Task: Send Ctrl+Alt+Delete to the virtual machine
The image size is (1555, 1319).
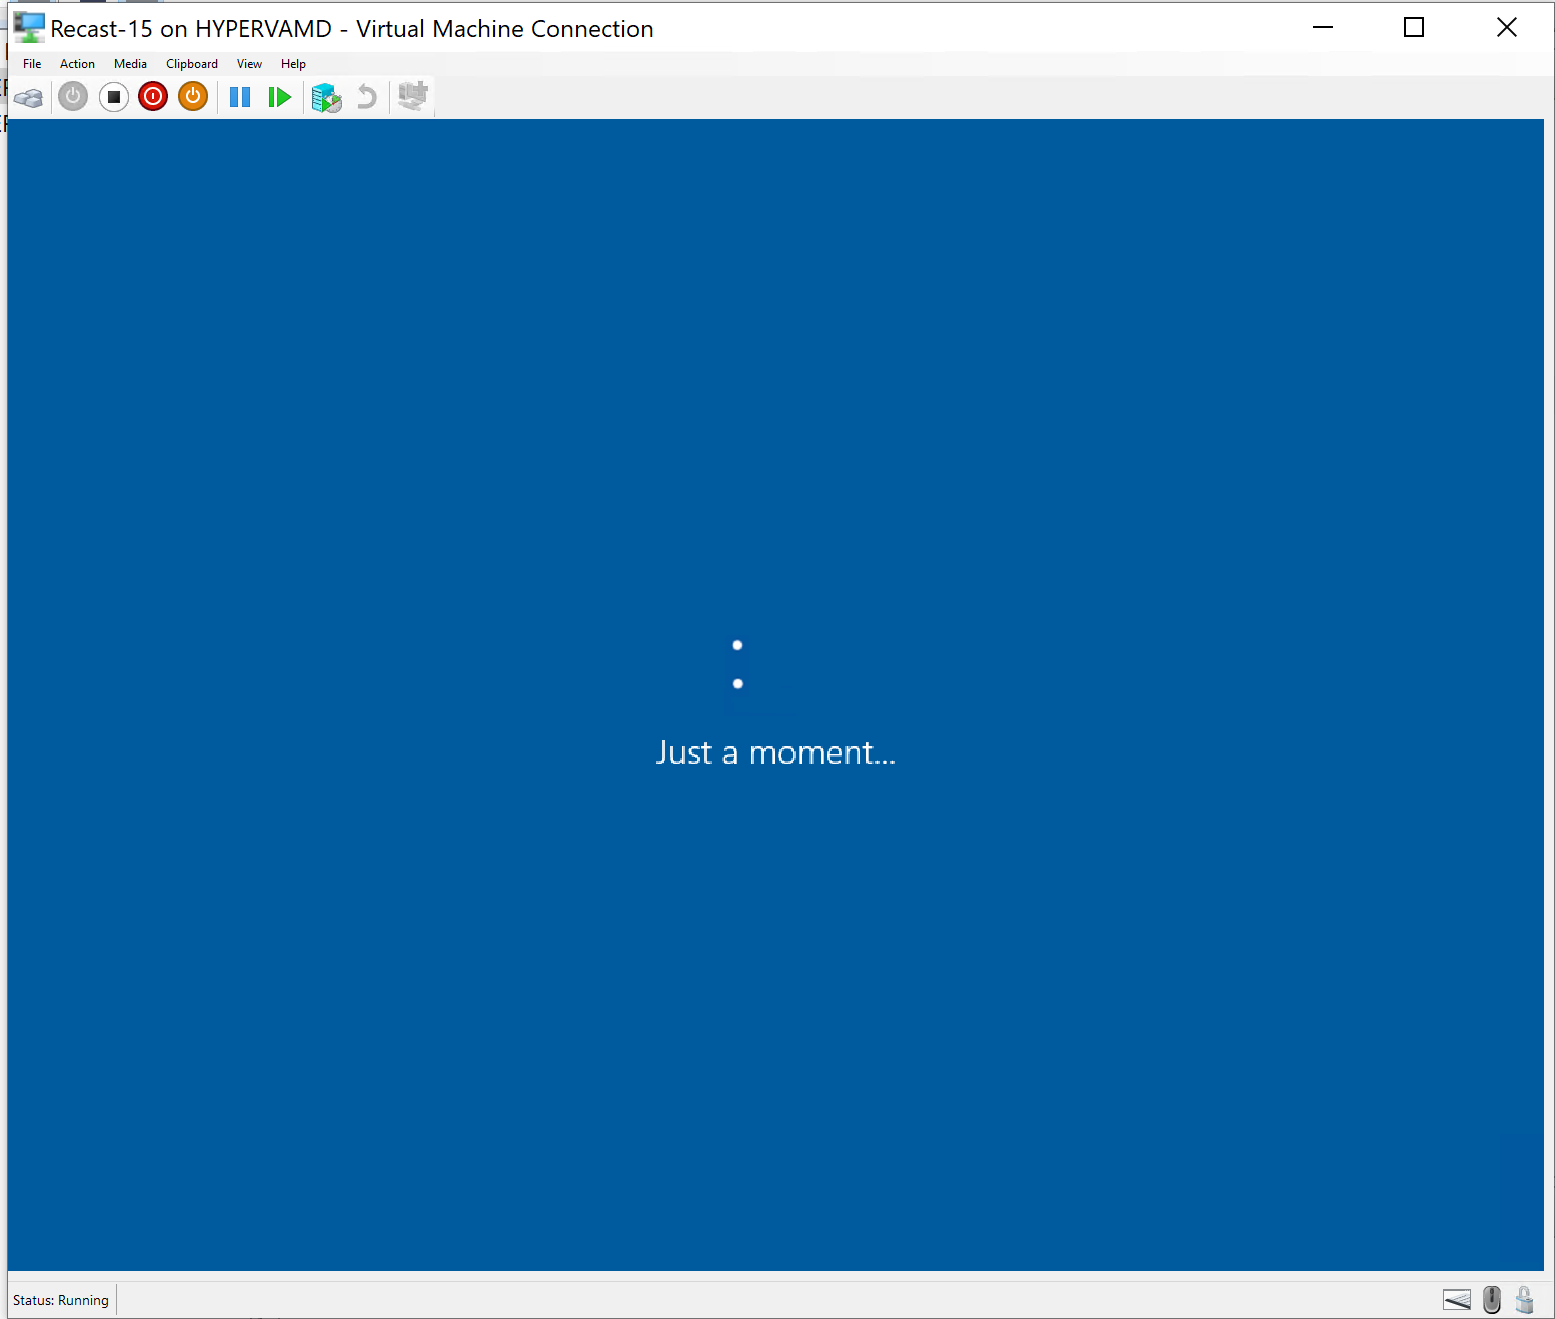Action: [29, 97]
